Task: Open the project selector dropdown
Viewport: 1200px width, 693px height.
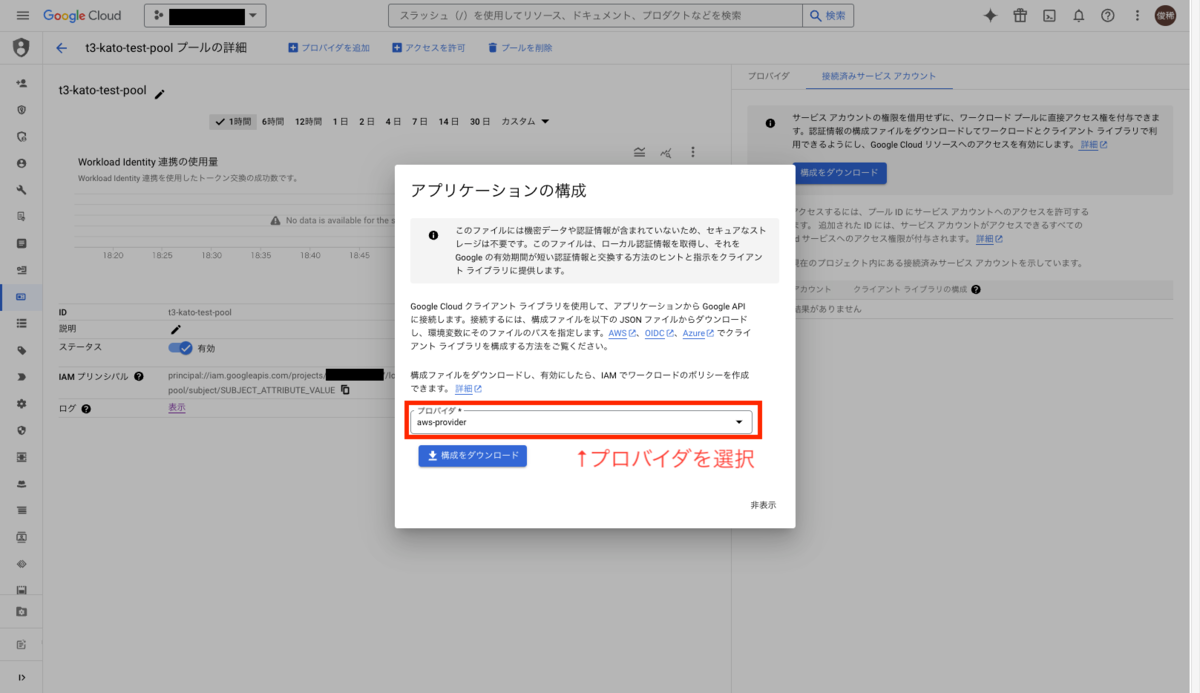Action: pos(206,15)
